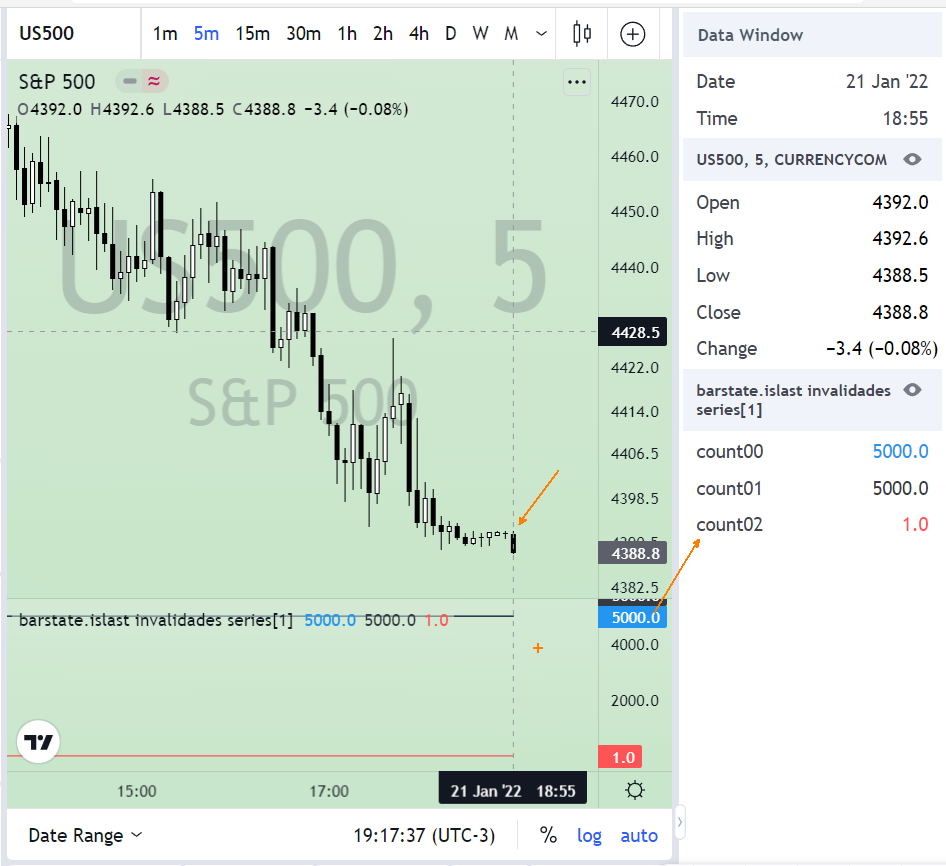The width and height of the screenshot is (946, 866).
Task: Choose the 1h timeframe
Action: tap(347, 34)
